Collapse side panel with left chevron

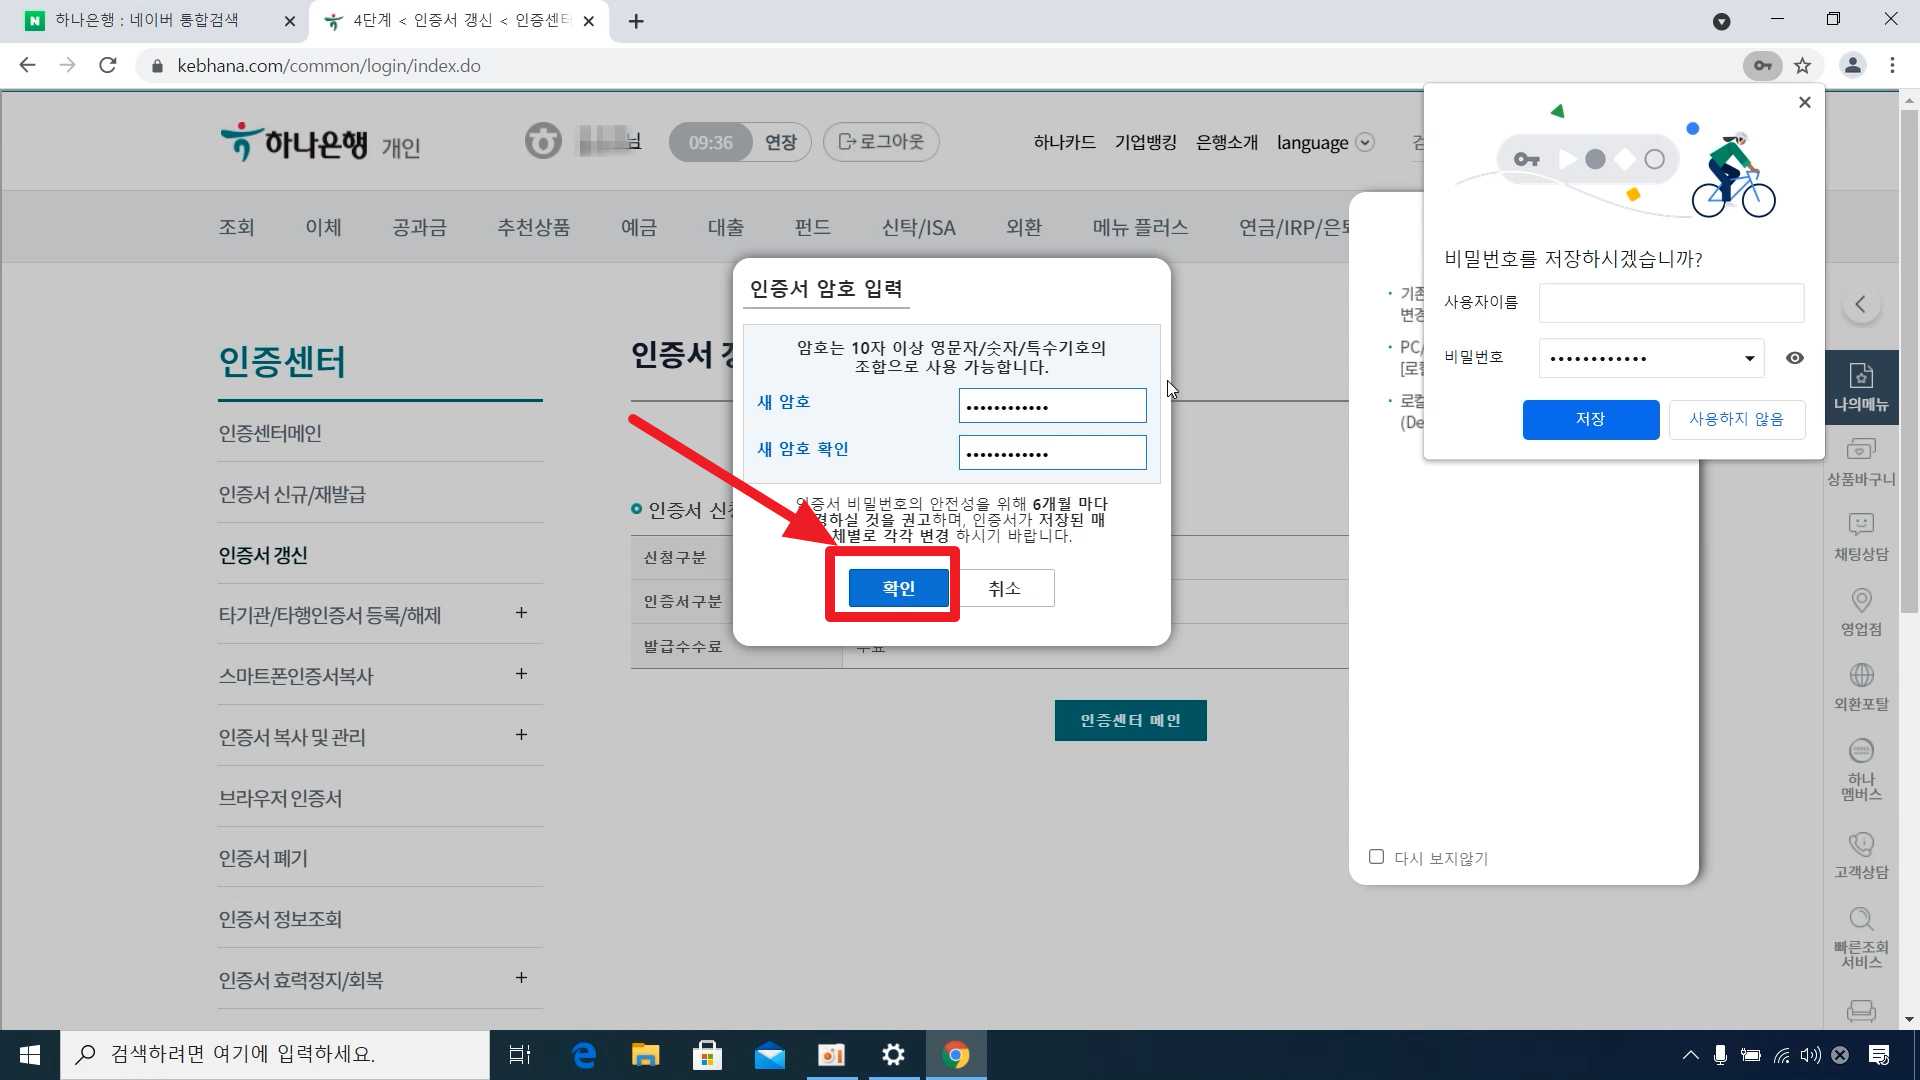click(1860, 304)
